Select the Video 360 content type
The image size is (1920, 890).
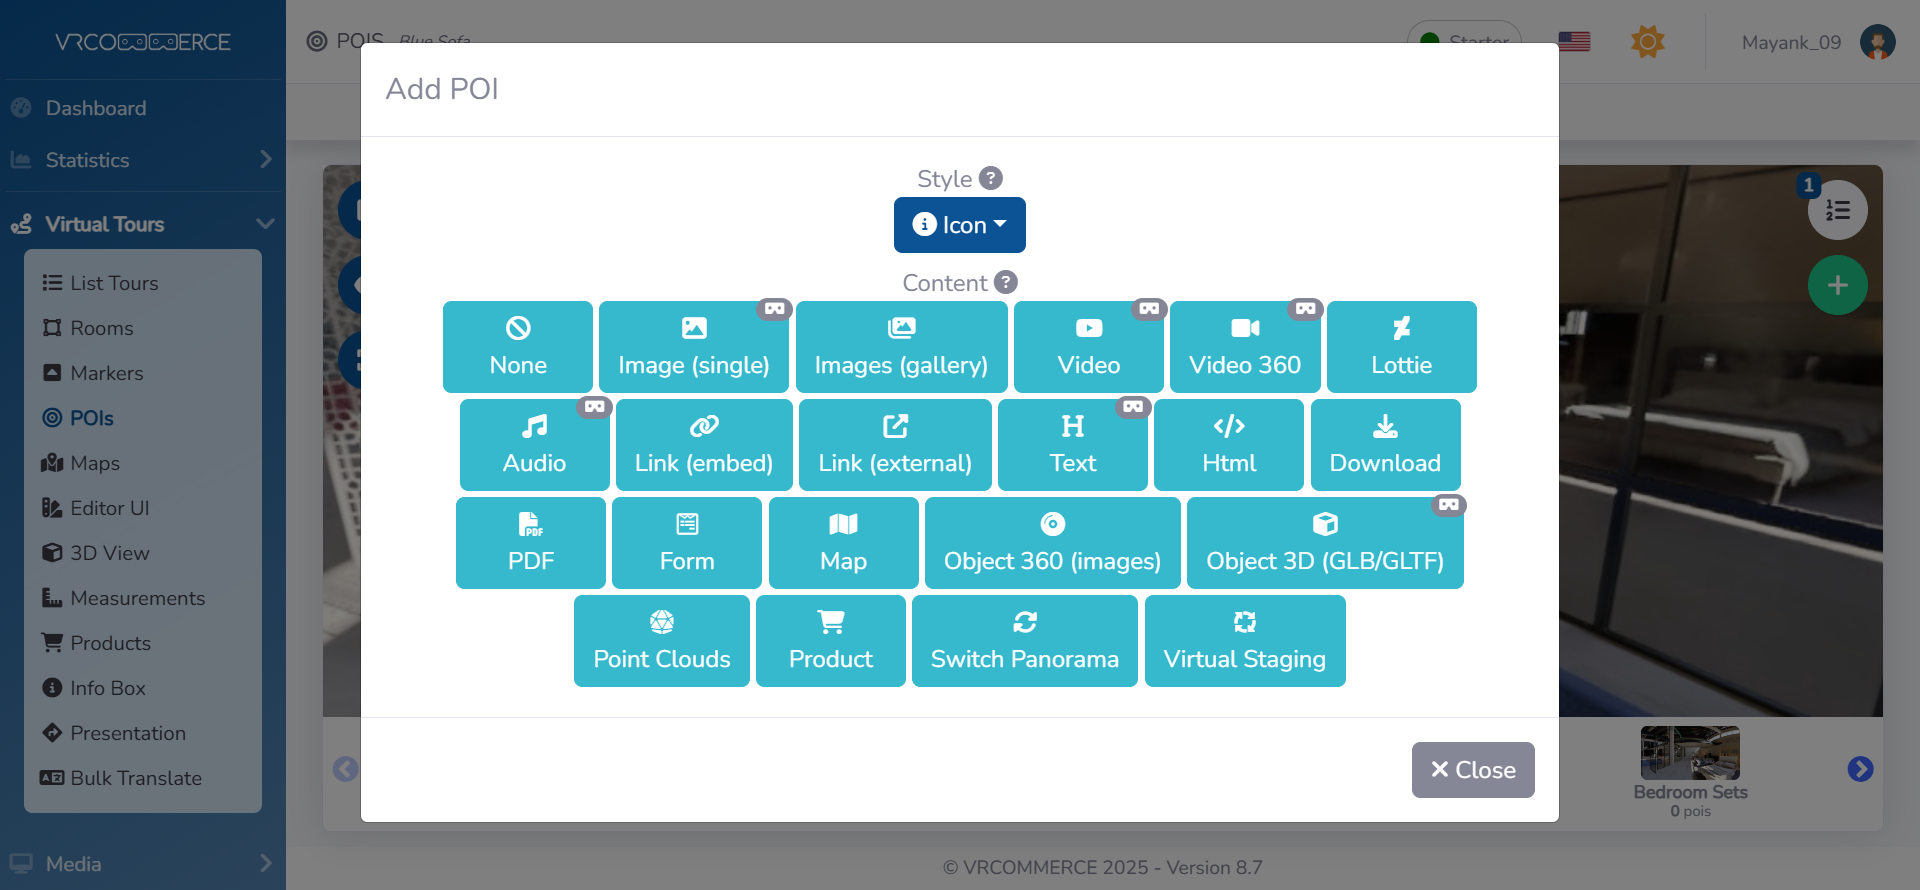pyautogui.click(x=1244, y=347)
